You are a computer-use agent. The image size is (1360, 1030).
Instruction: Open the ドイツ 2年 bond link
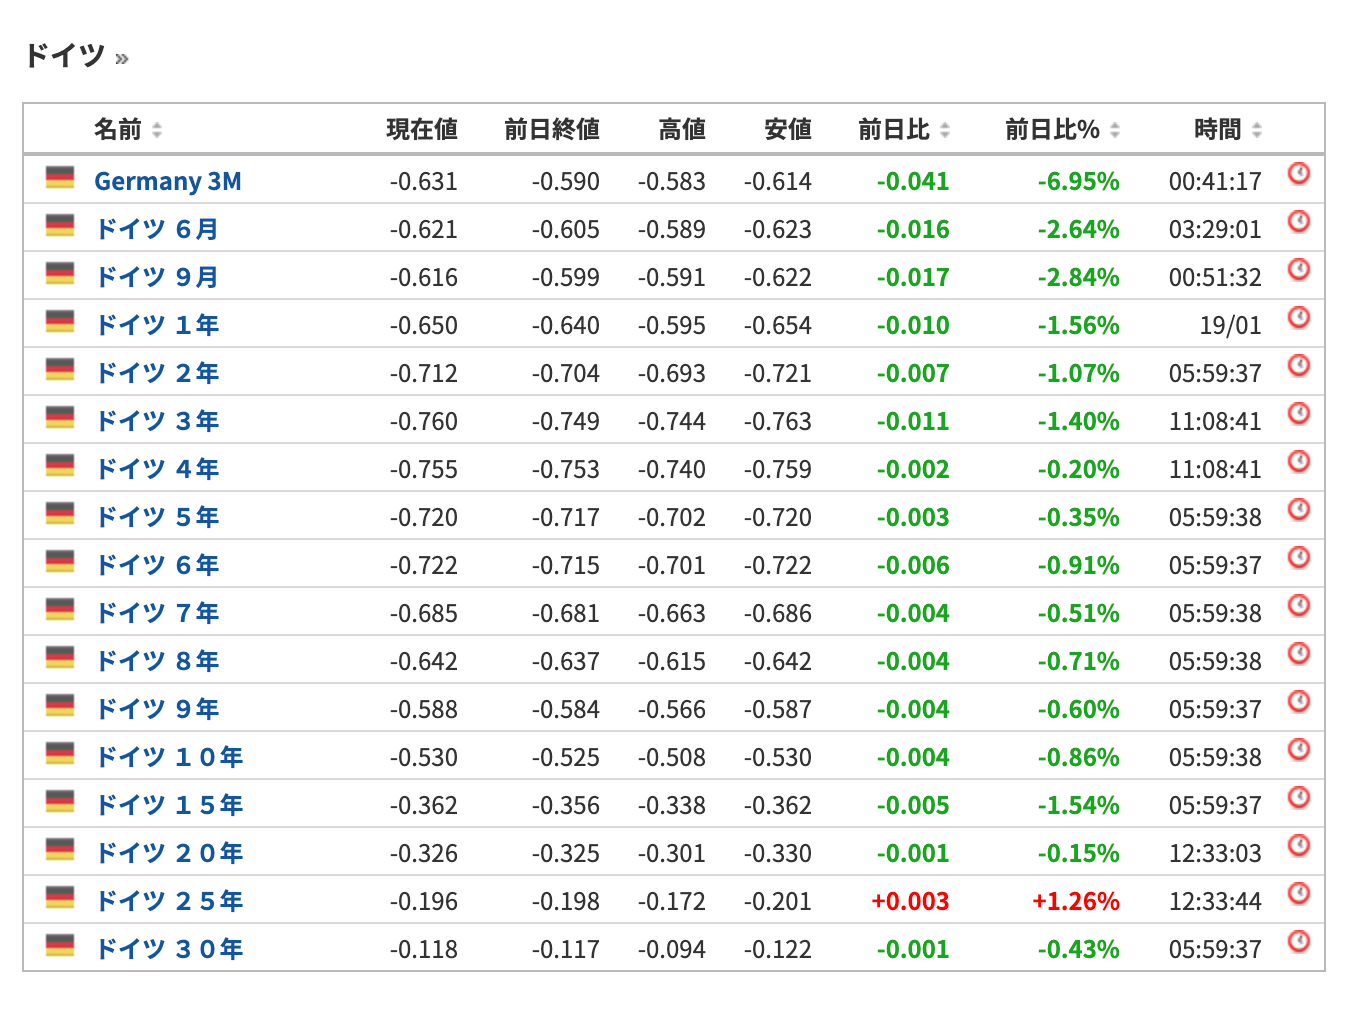157,373
